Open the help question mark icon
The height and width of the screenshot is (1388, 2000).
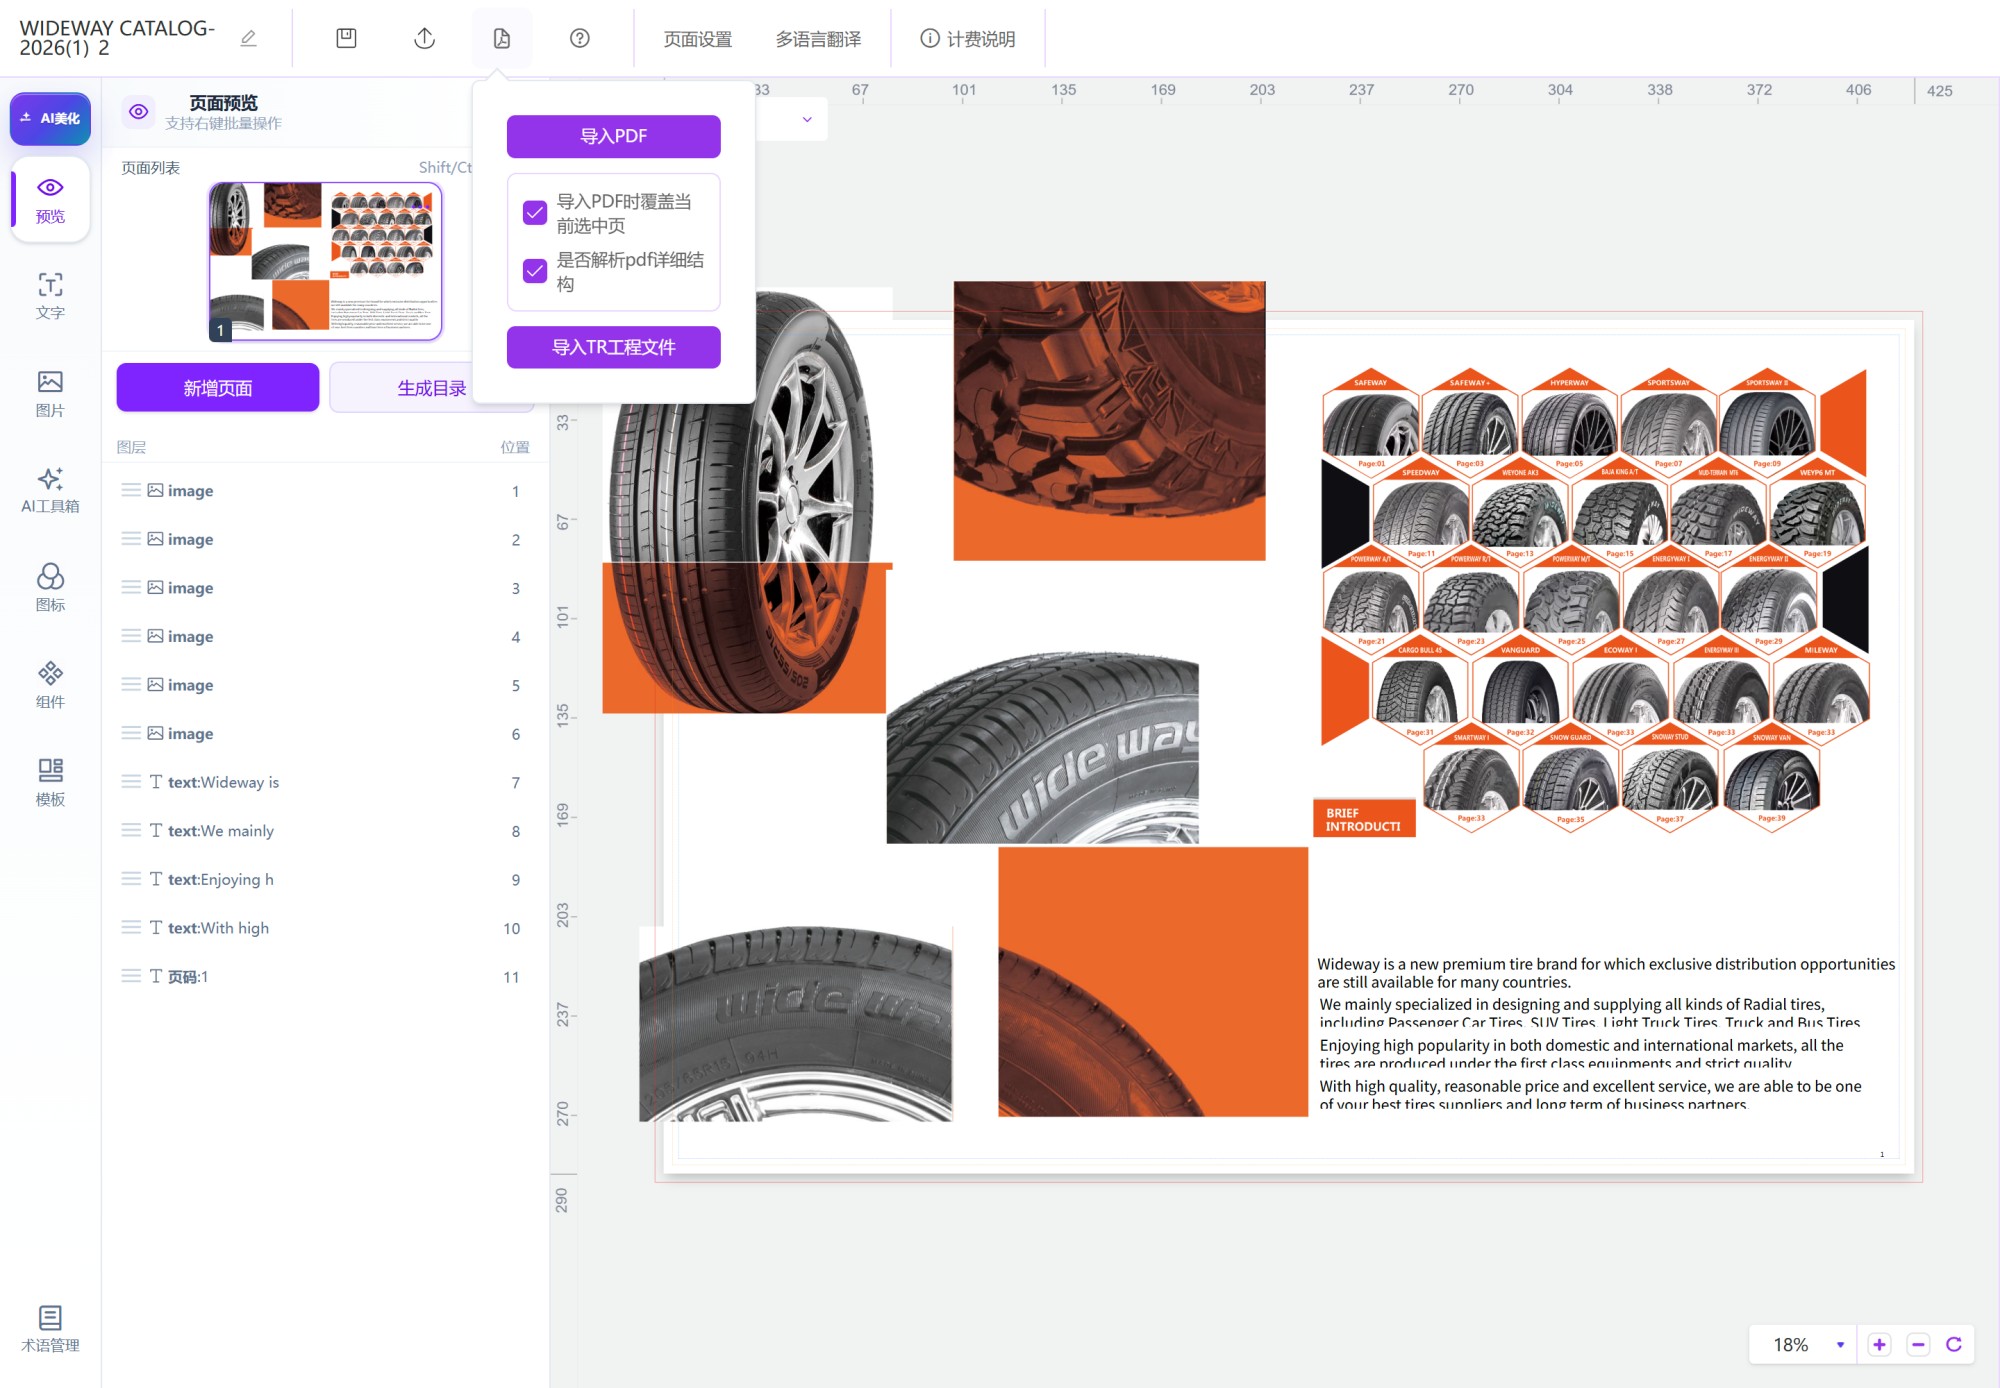[580, 38]
